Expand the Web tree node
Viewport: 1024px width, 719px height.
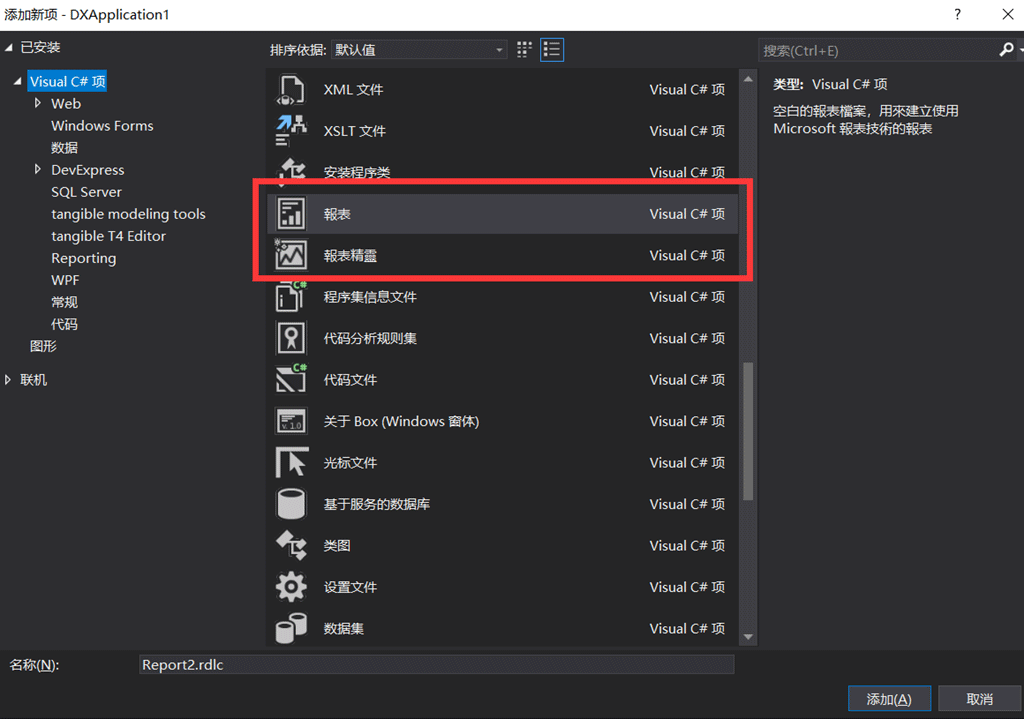coord(38,103)
